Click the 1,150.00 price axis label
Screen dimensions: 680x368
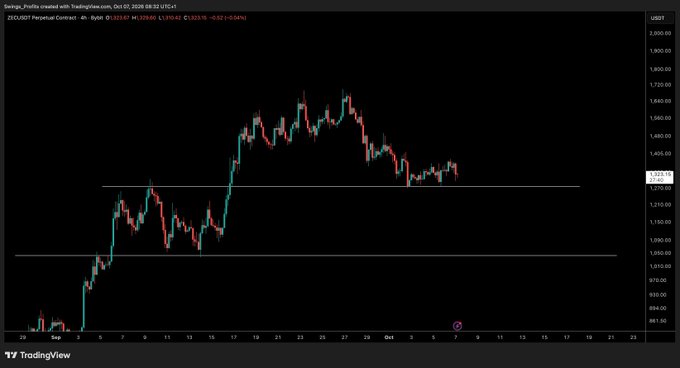(660, 222)
